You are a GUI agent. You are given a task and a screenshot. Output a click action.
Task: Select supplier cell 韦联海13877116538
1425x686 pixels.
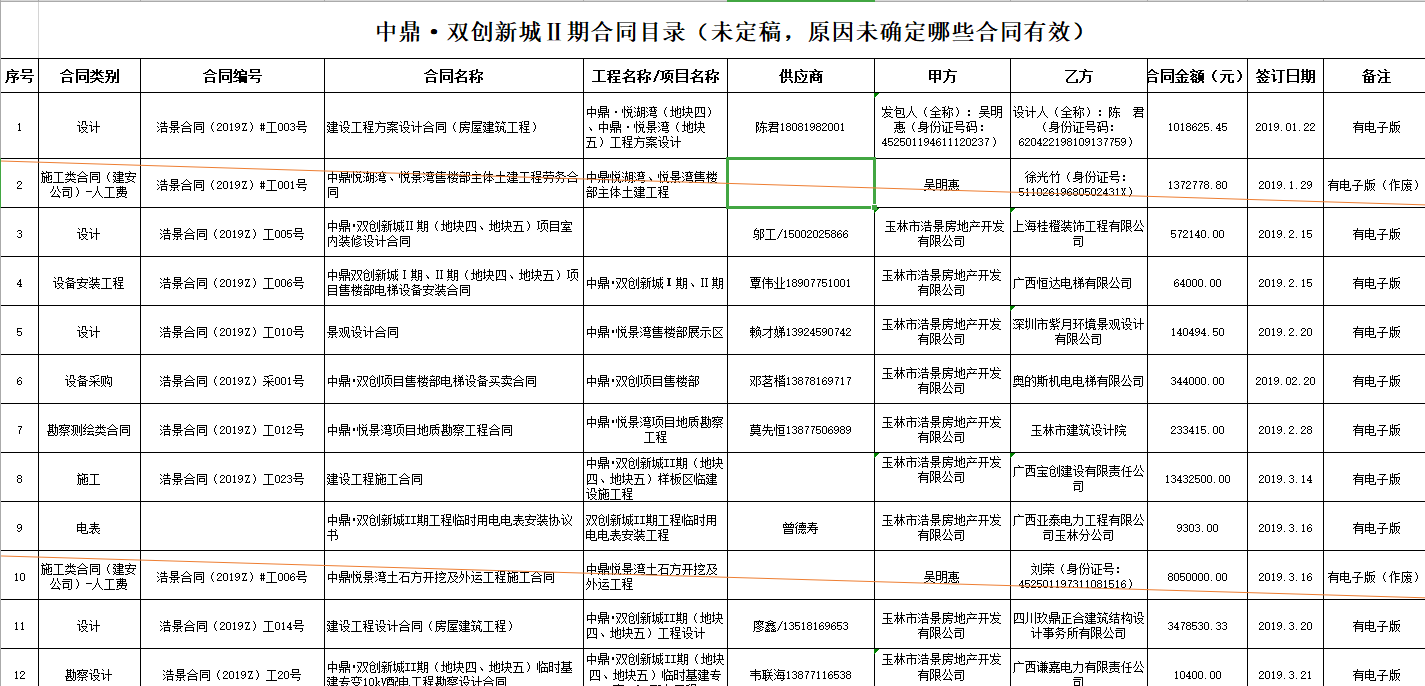801,668
